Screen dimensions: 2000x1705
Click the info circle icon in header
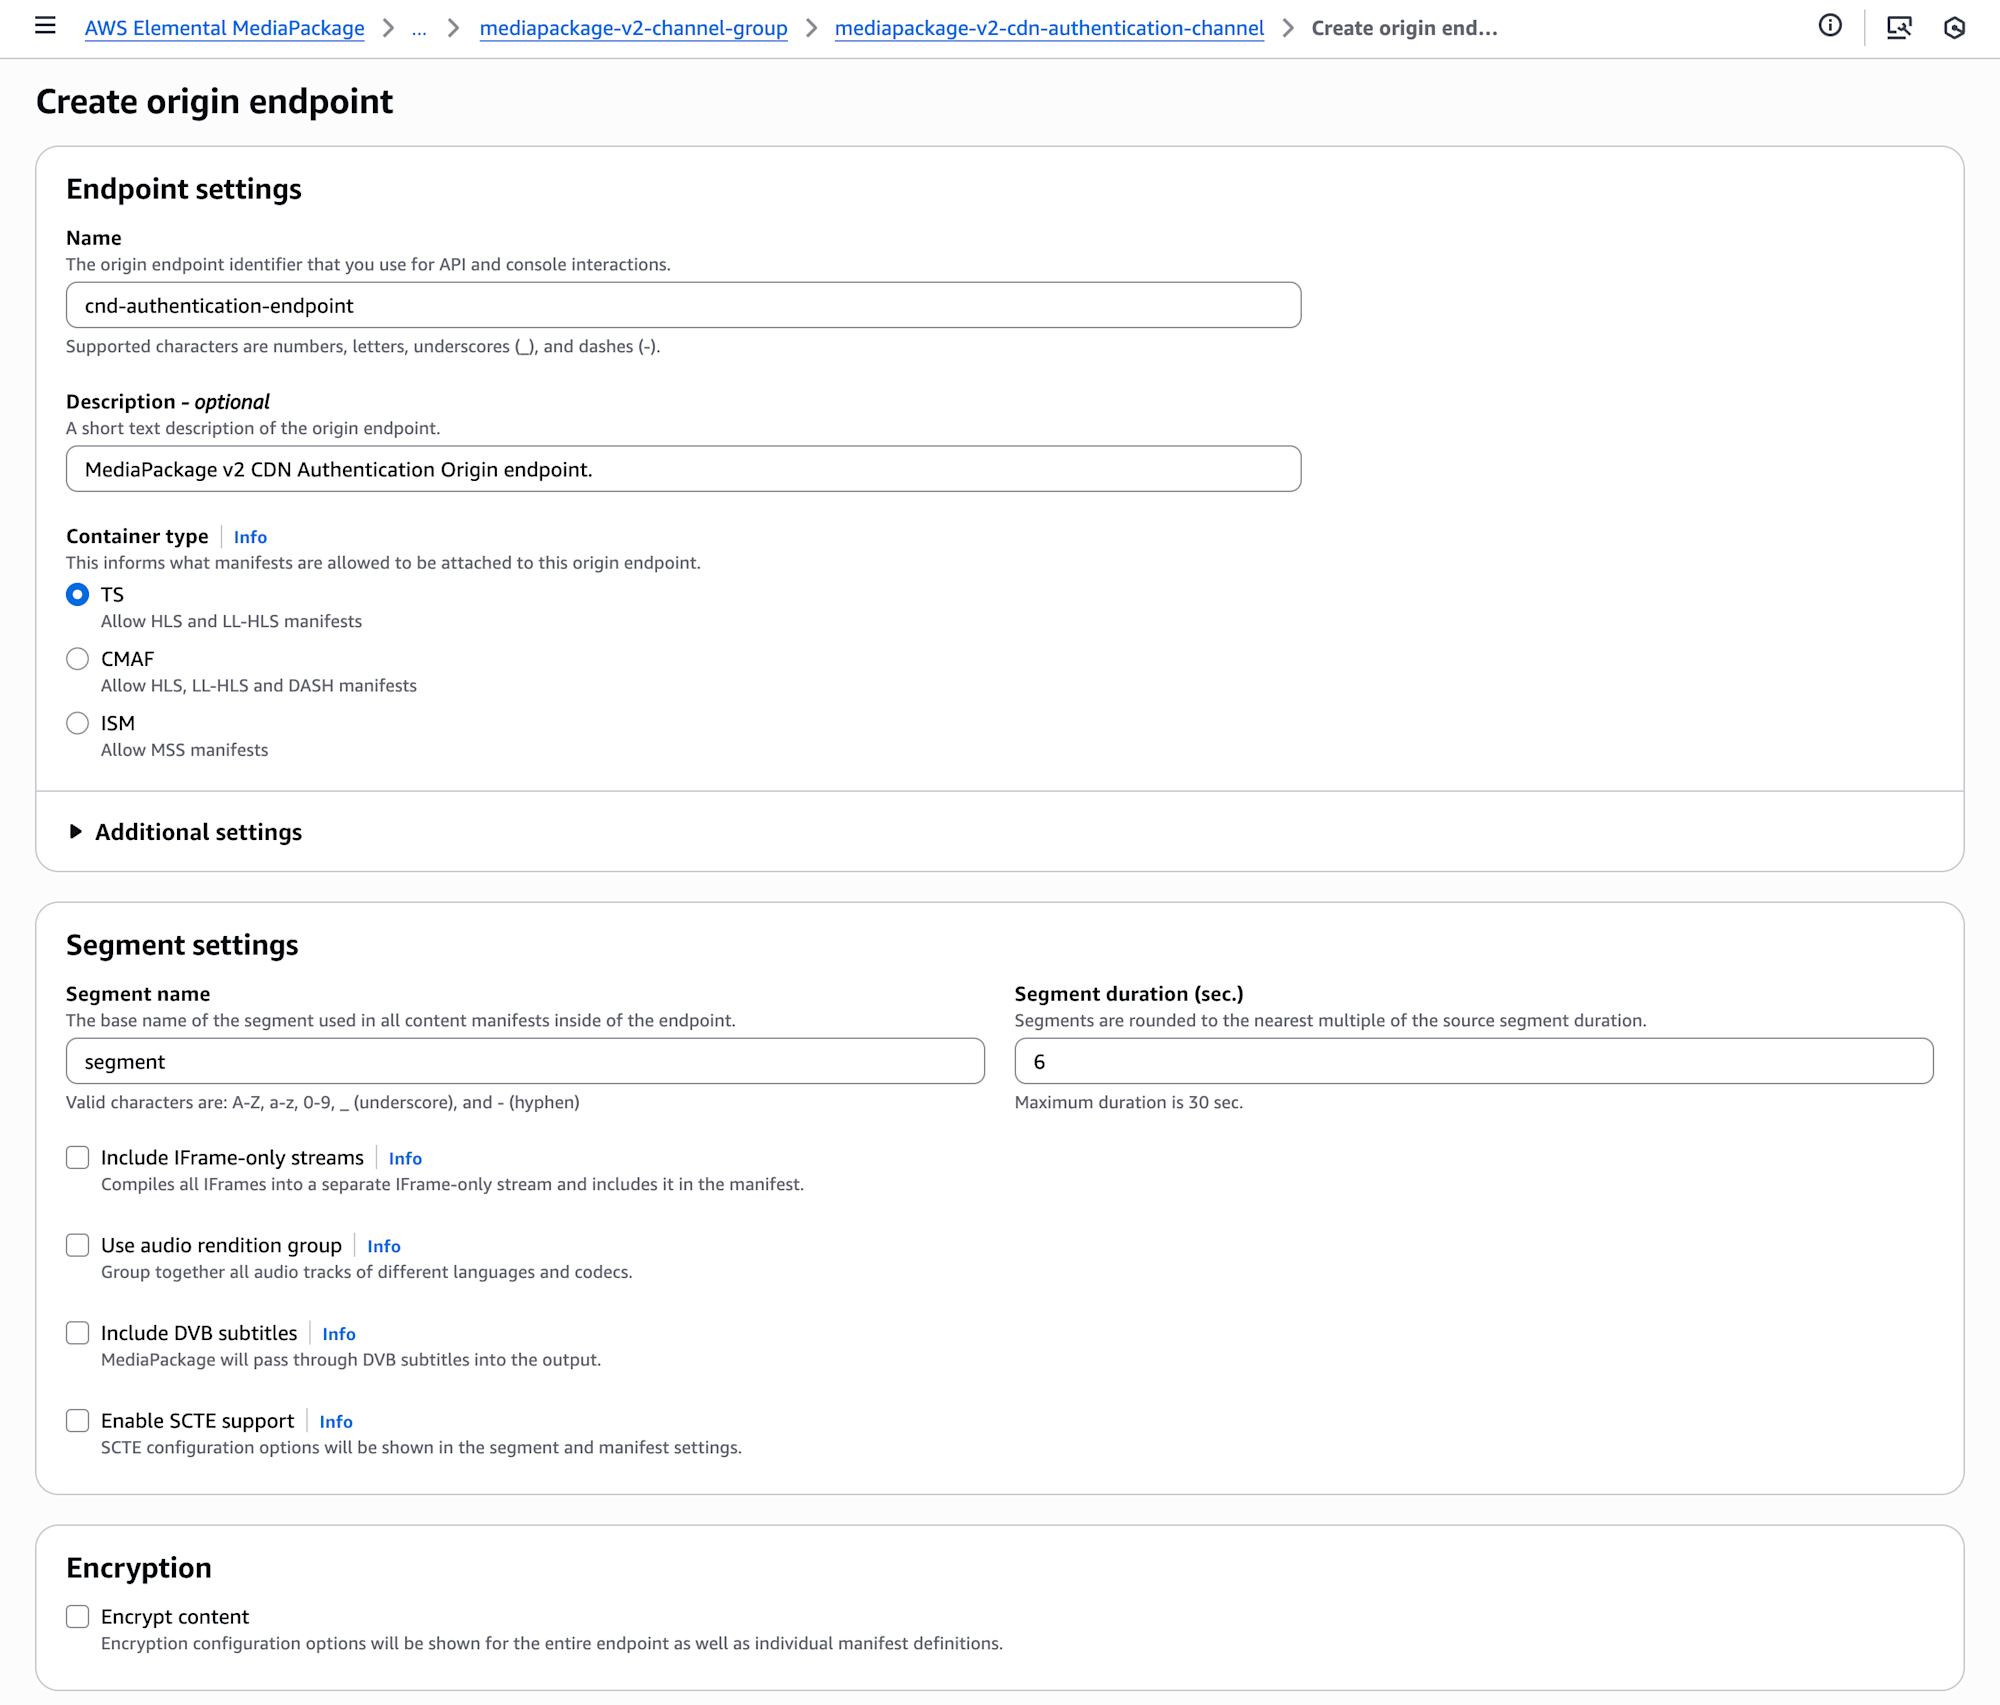click(x=1829, y=26)
